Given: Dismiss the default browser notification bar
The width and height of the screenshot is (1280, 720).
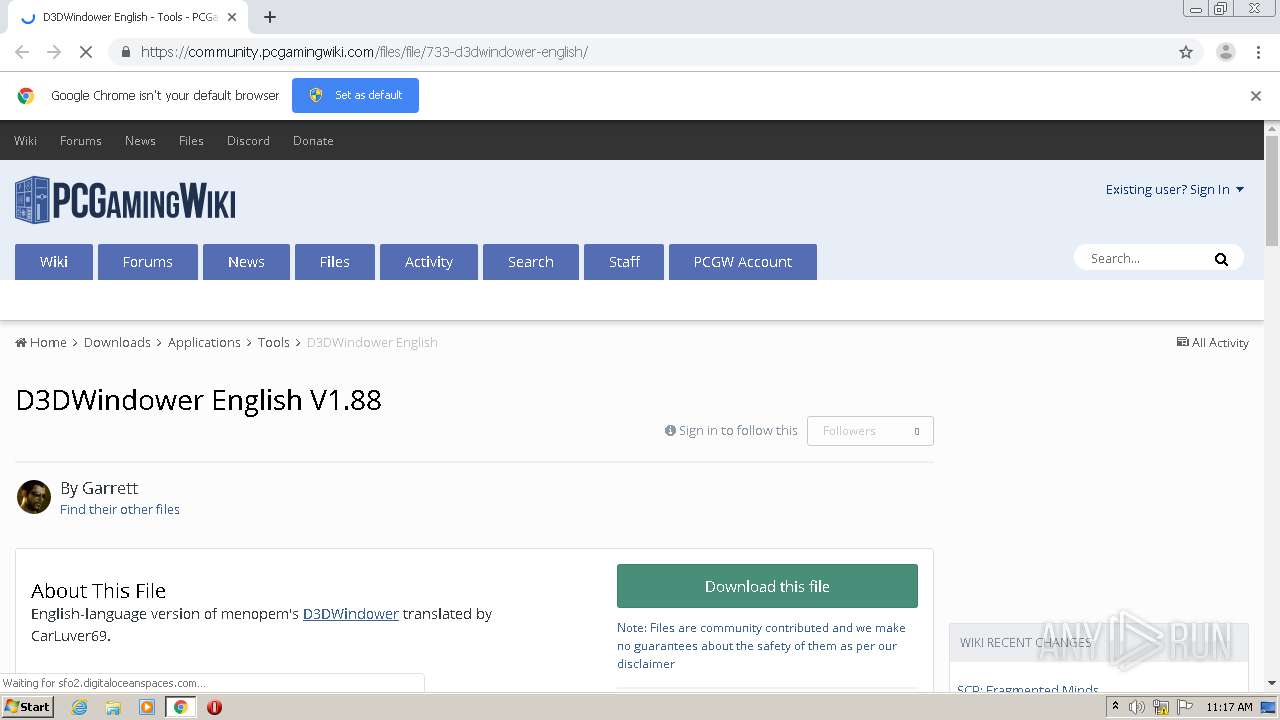Looking at the screenshot, I should [1255, 96].
